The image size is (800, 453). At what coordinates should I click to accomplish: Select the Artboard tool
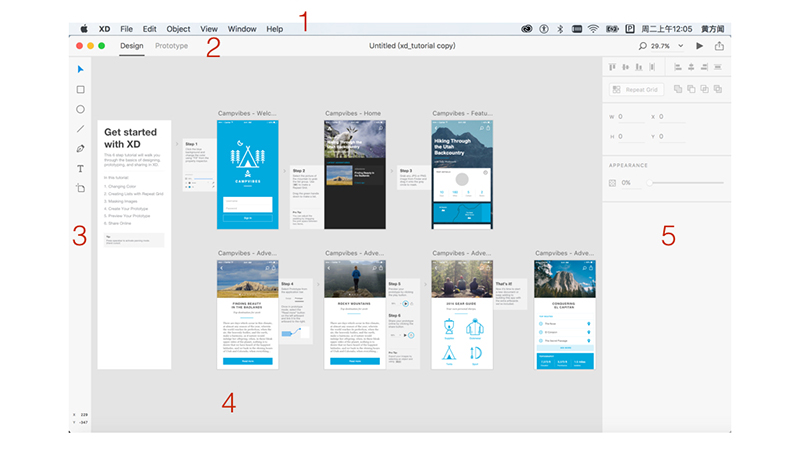[81, 188]
